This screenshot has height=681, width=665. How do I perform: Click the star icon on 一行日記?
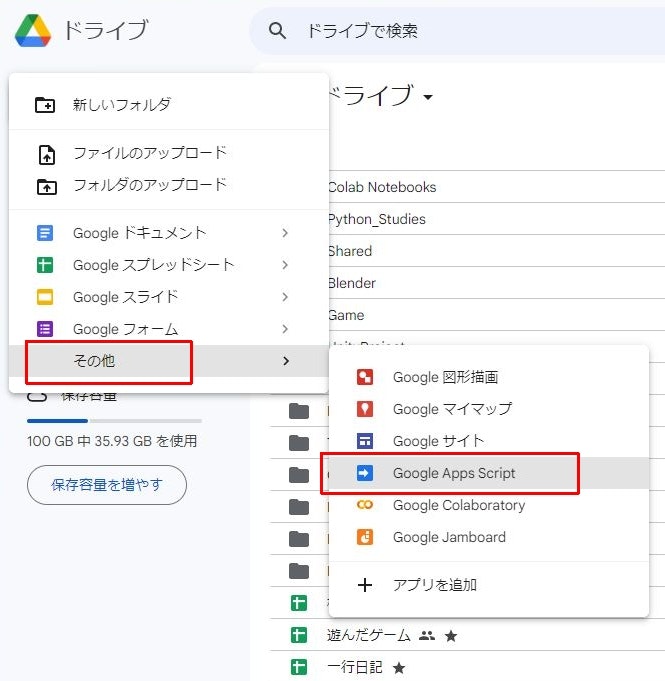399,668
